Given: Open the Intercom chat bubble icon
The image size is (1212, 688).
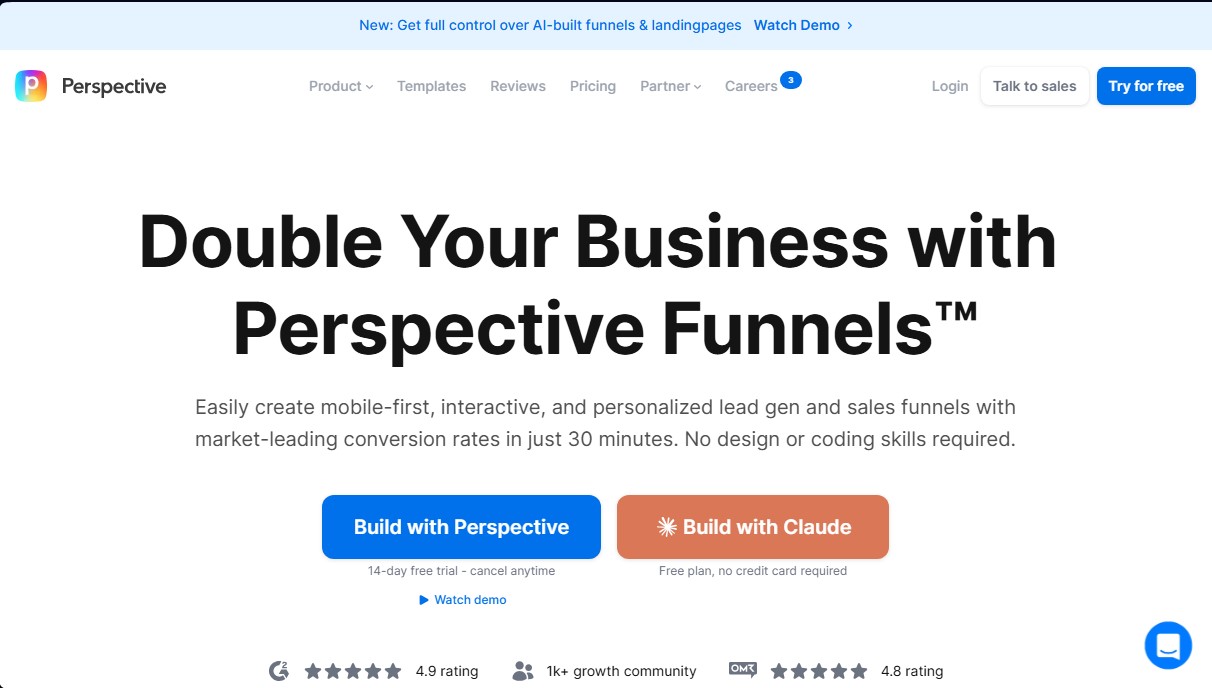Looking at the screenshot, I should click(1168, 645).
